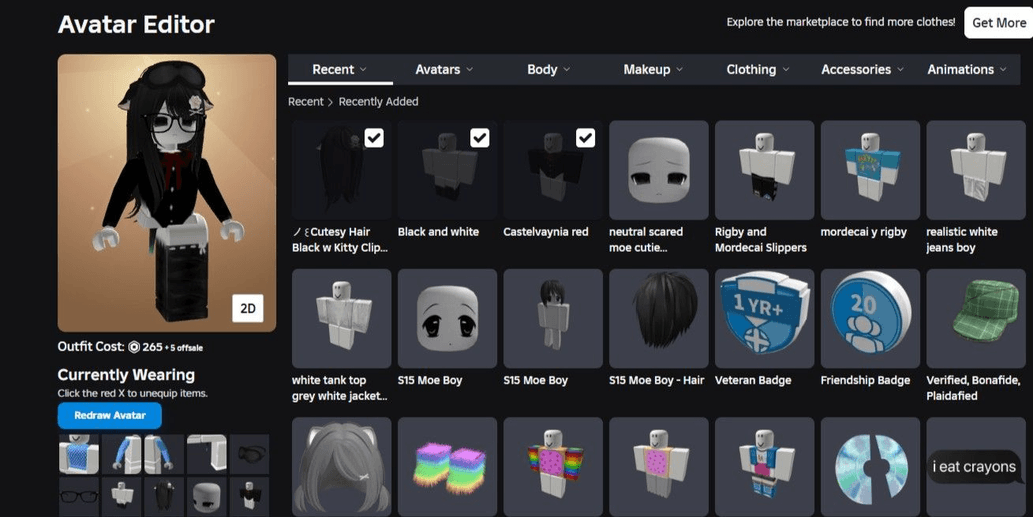Select the mordecai y rigby shirt

point(870,170)
